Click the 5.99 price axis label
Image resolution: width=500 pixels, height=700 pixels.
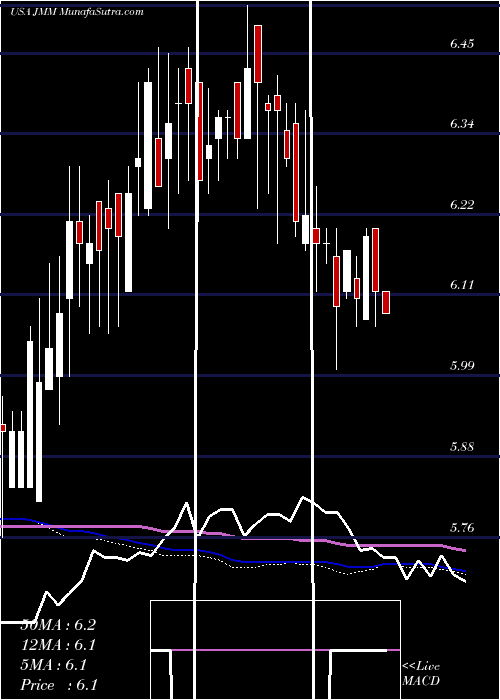click(x=462, y=366)
